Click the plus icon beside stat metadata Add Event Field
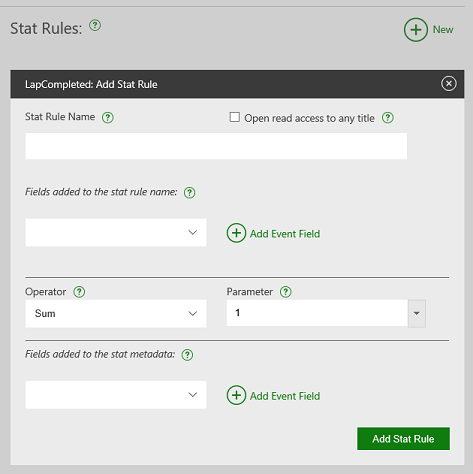This screenshot has width=473, height=474. point(236,395)
